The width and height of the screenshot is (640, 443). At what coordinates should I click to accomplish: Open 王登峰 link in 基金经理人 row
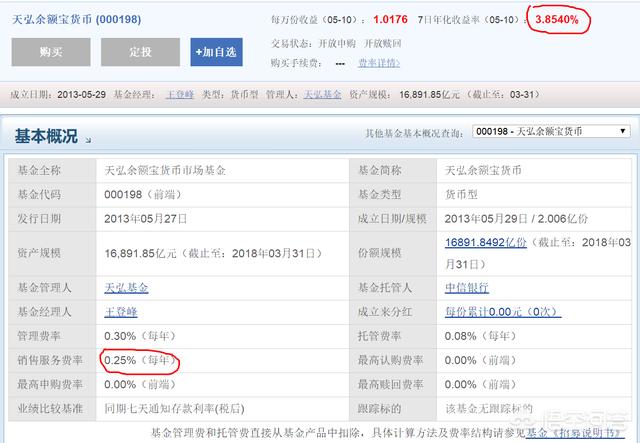coord(121,312)
